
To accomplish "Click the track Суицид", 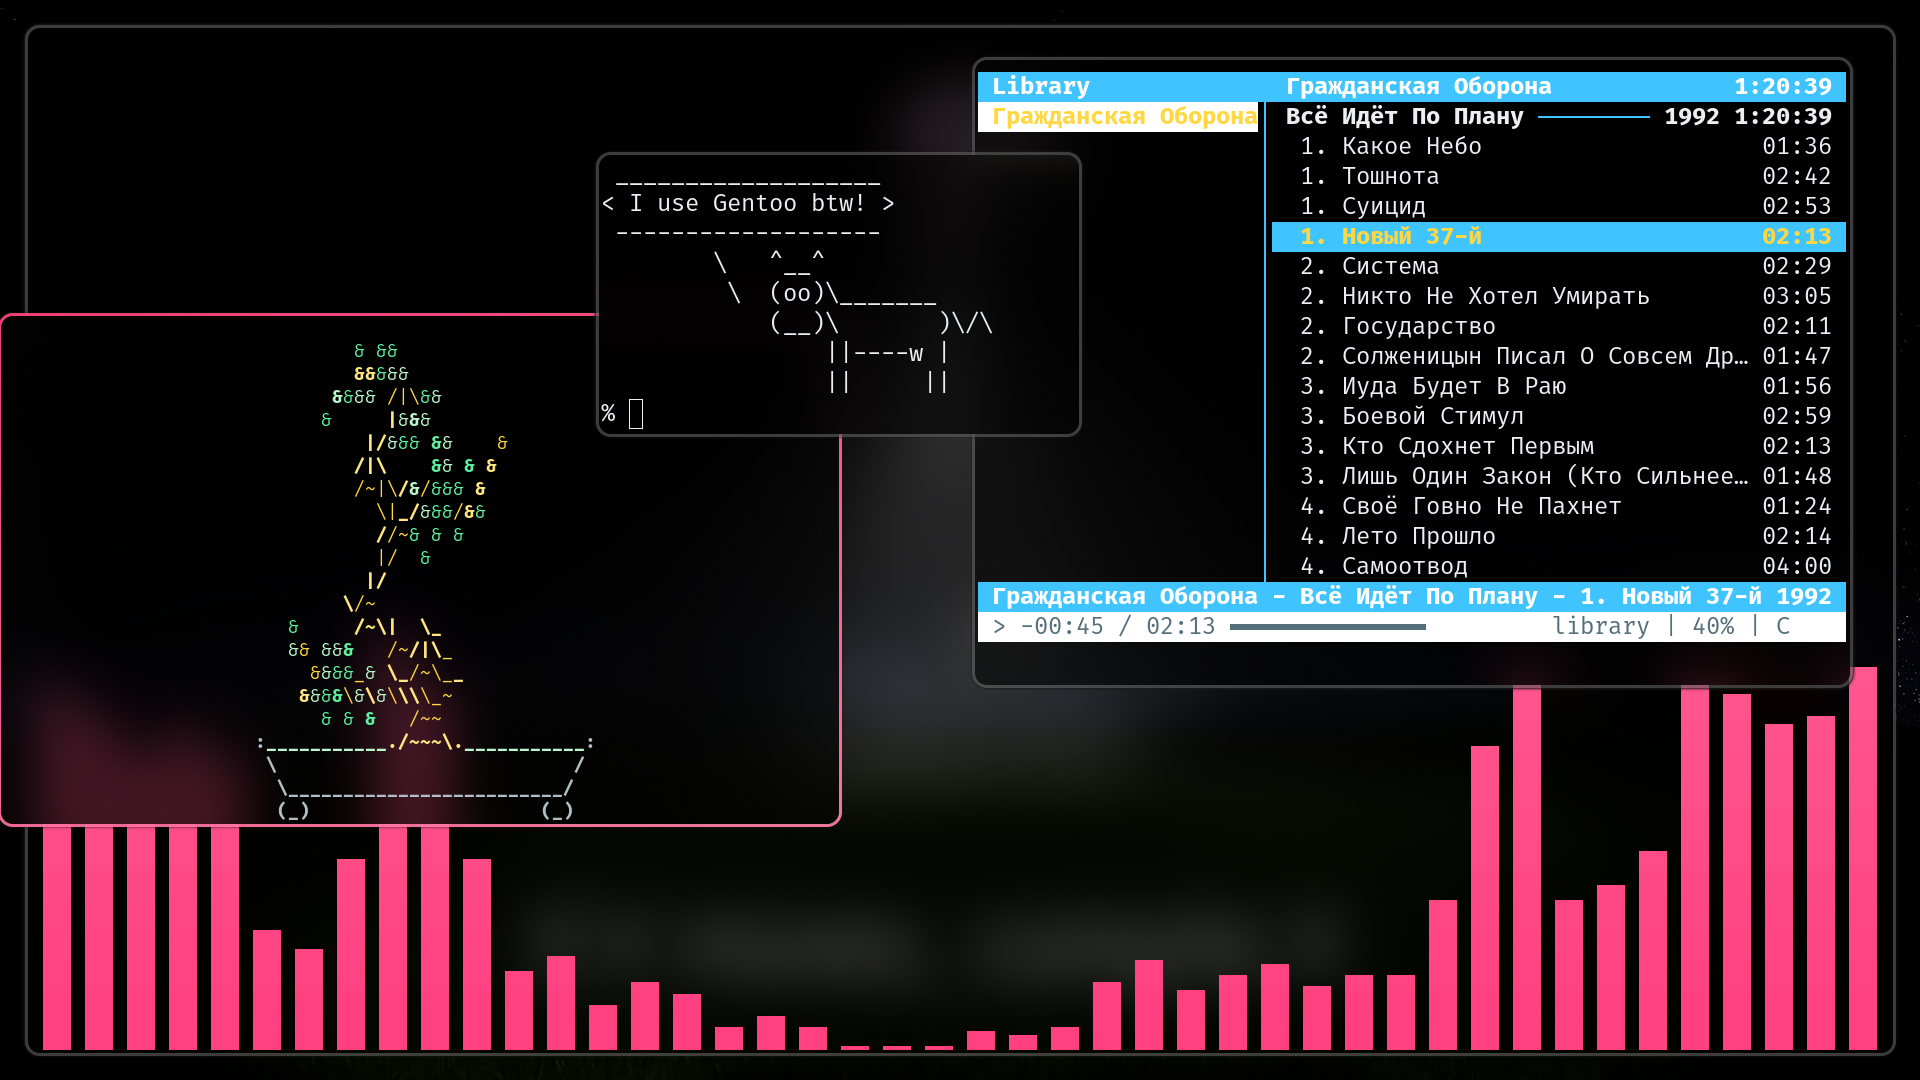I will 1383,207.
